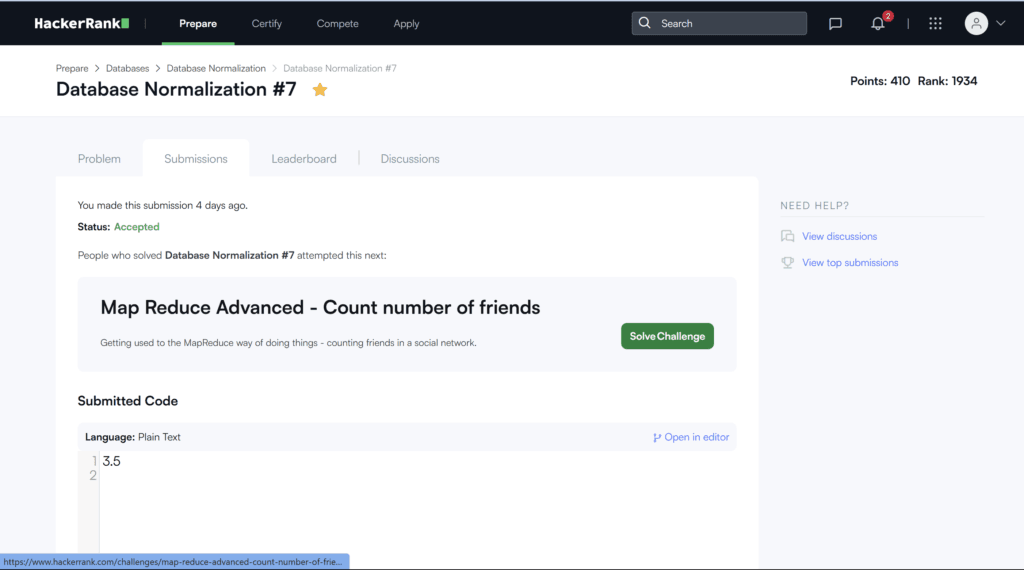The image size is (1024, 570).
Task: Switch to the Leaderboard tab
Action: (x=304, y=159)
